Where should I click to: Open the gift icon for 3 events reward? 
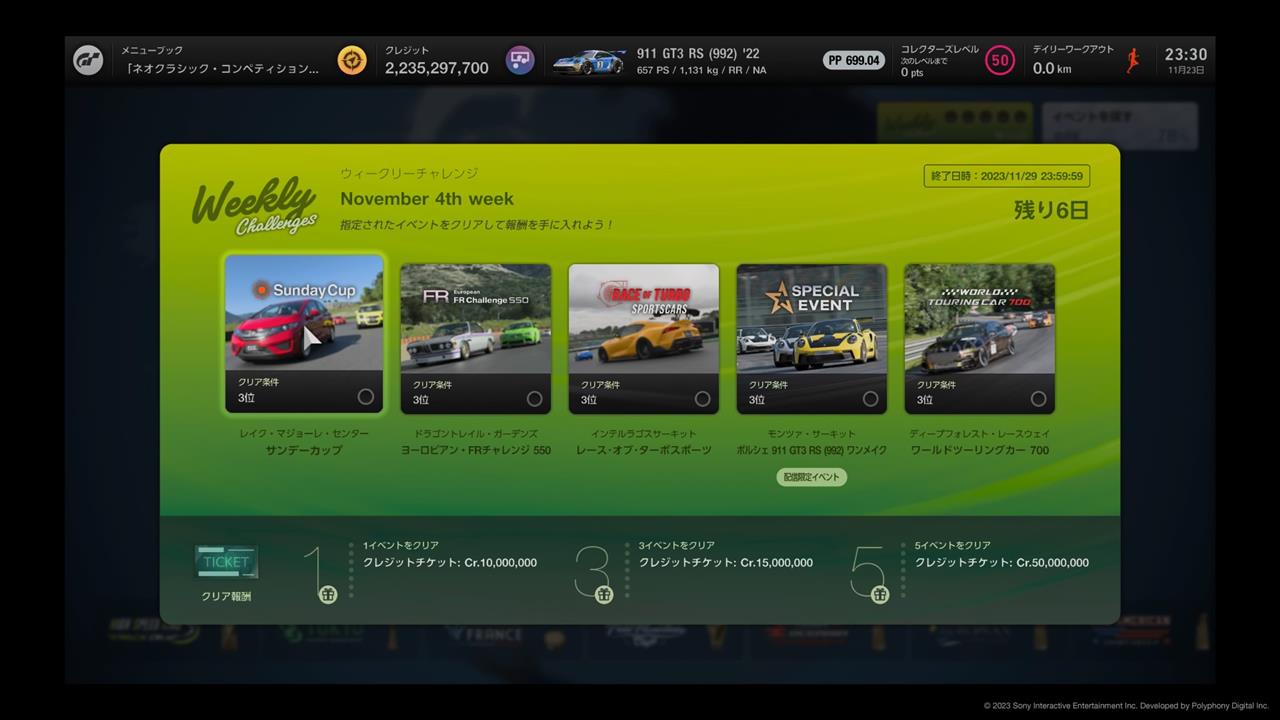(604, 595)
